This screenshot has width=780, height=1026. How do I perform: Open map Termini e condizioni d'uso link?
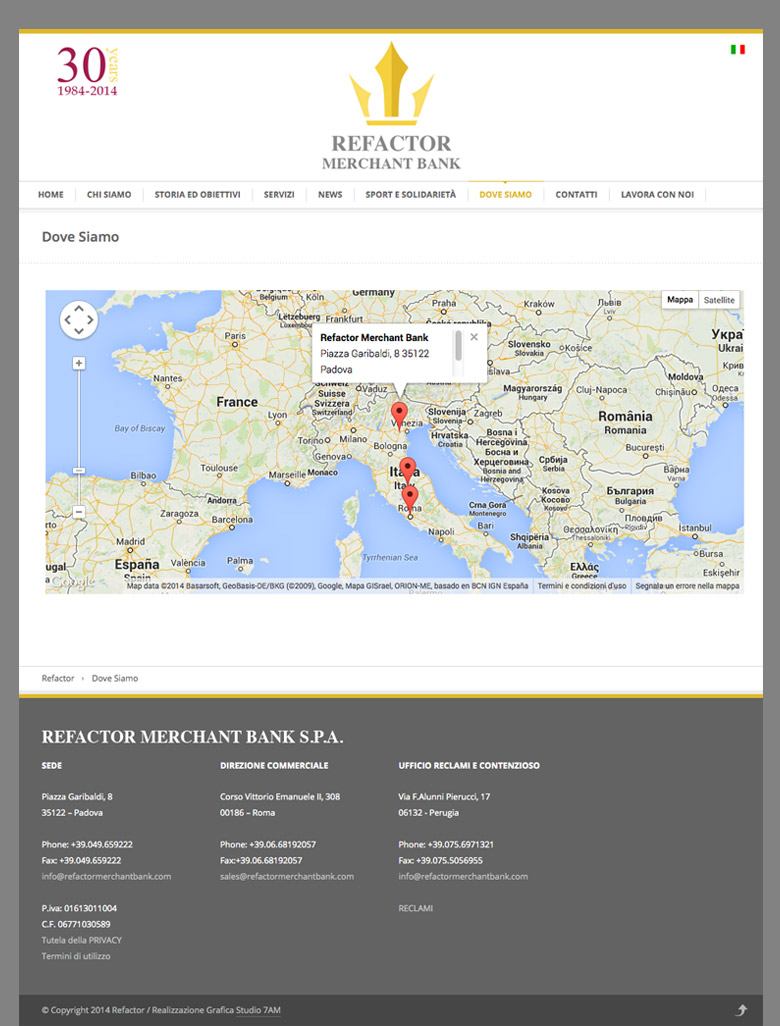[582, 586]
